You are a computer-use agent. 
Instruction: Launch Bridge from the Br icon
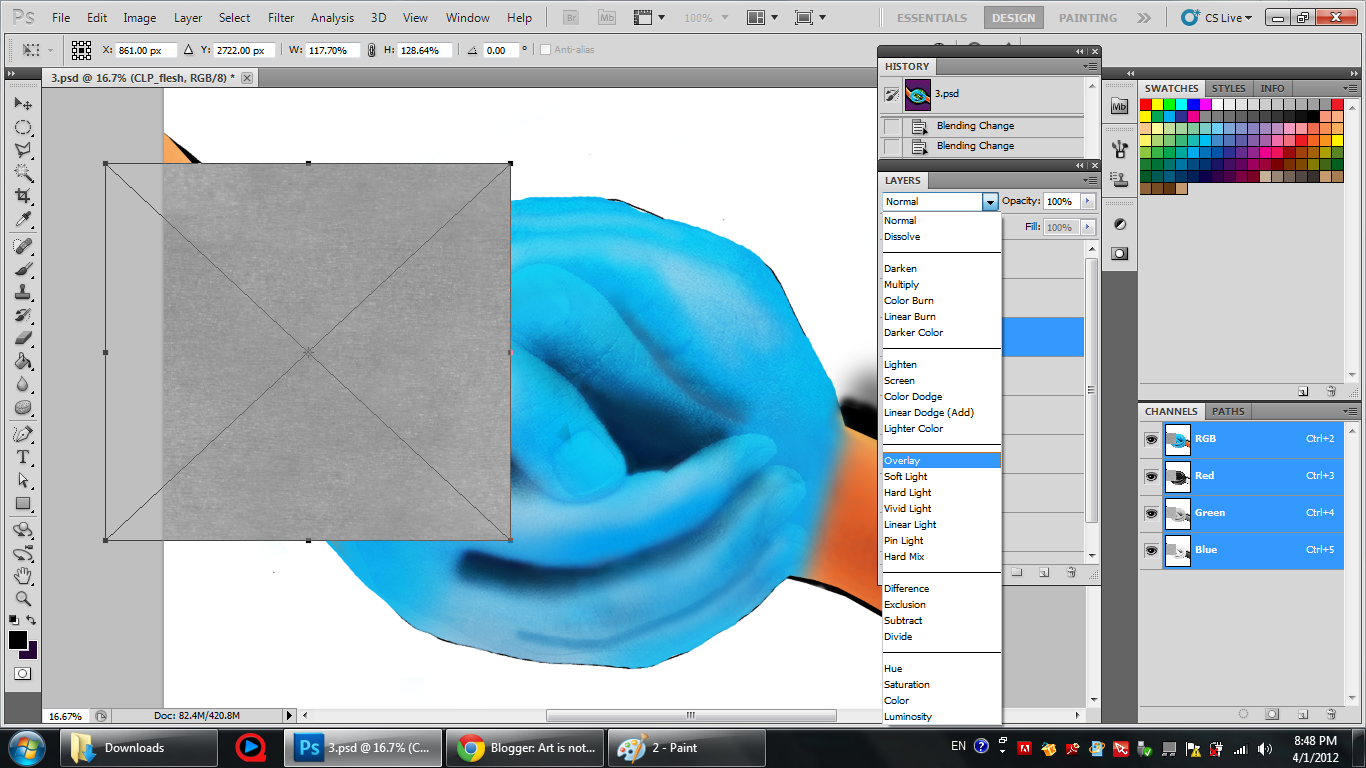[571, 17]
